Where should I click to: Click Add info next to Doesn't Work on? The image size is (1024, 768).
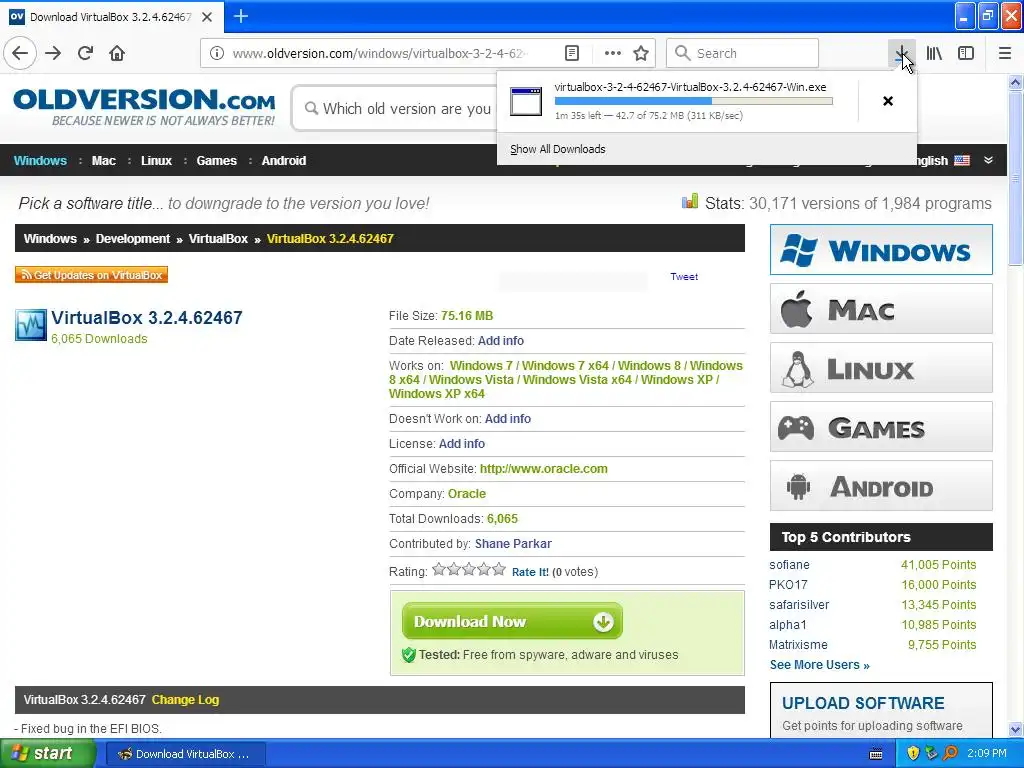click(x=507, y=419)
